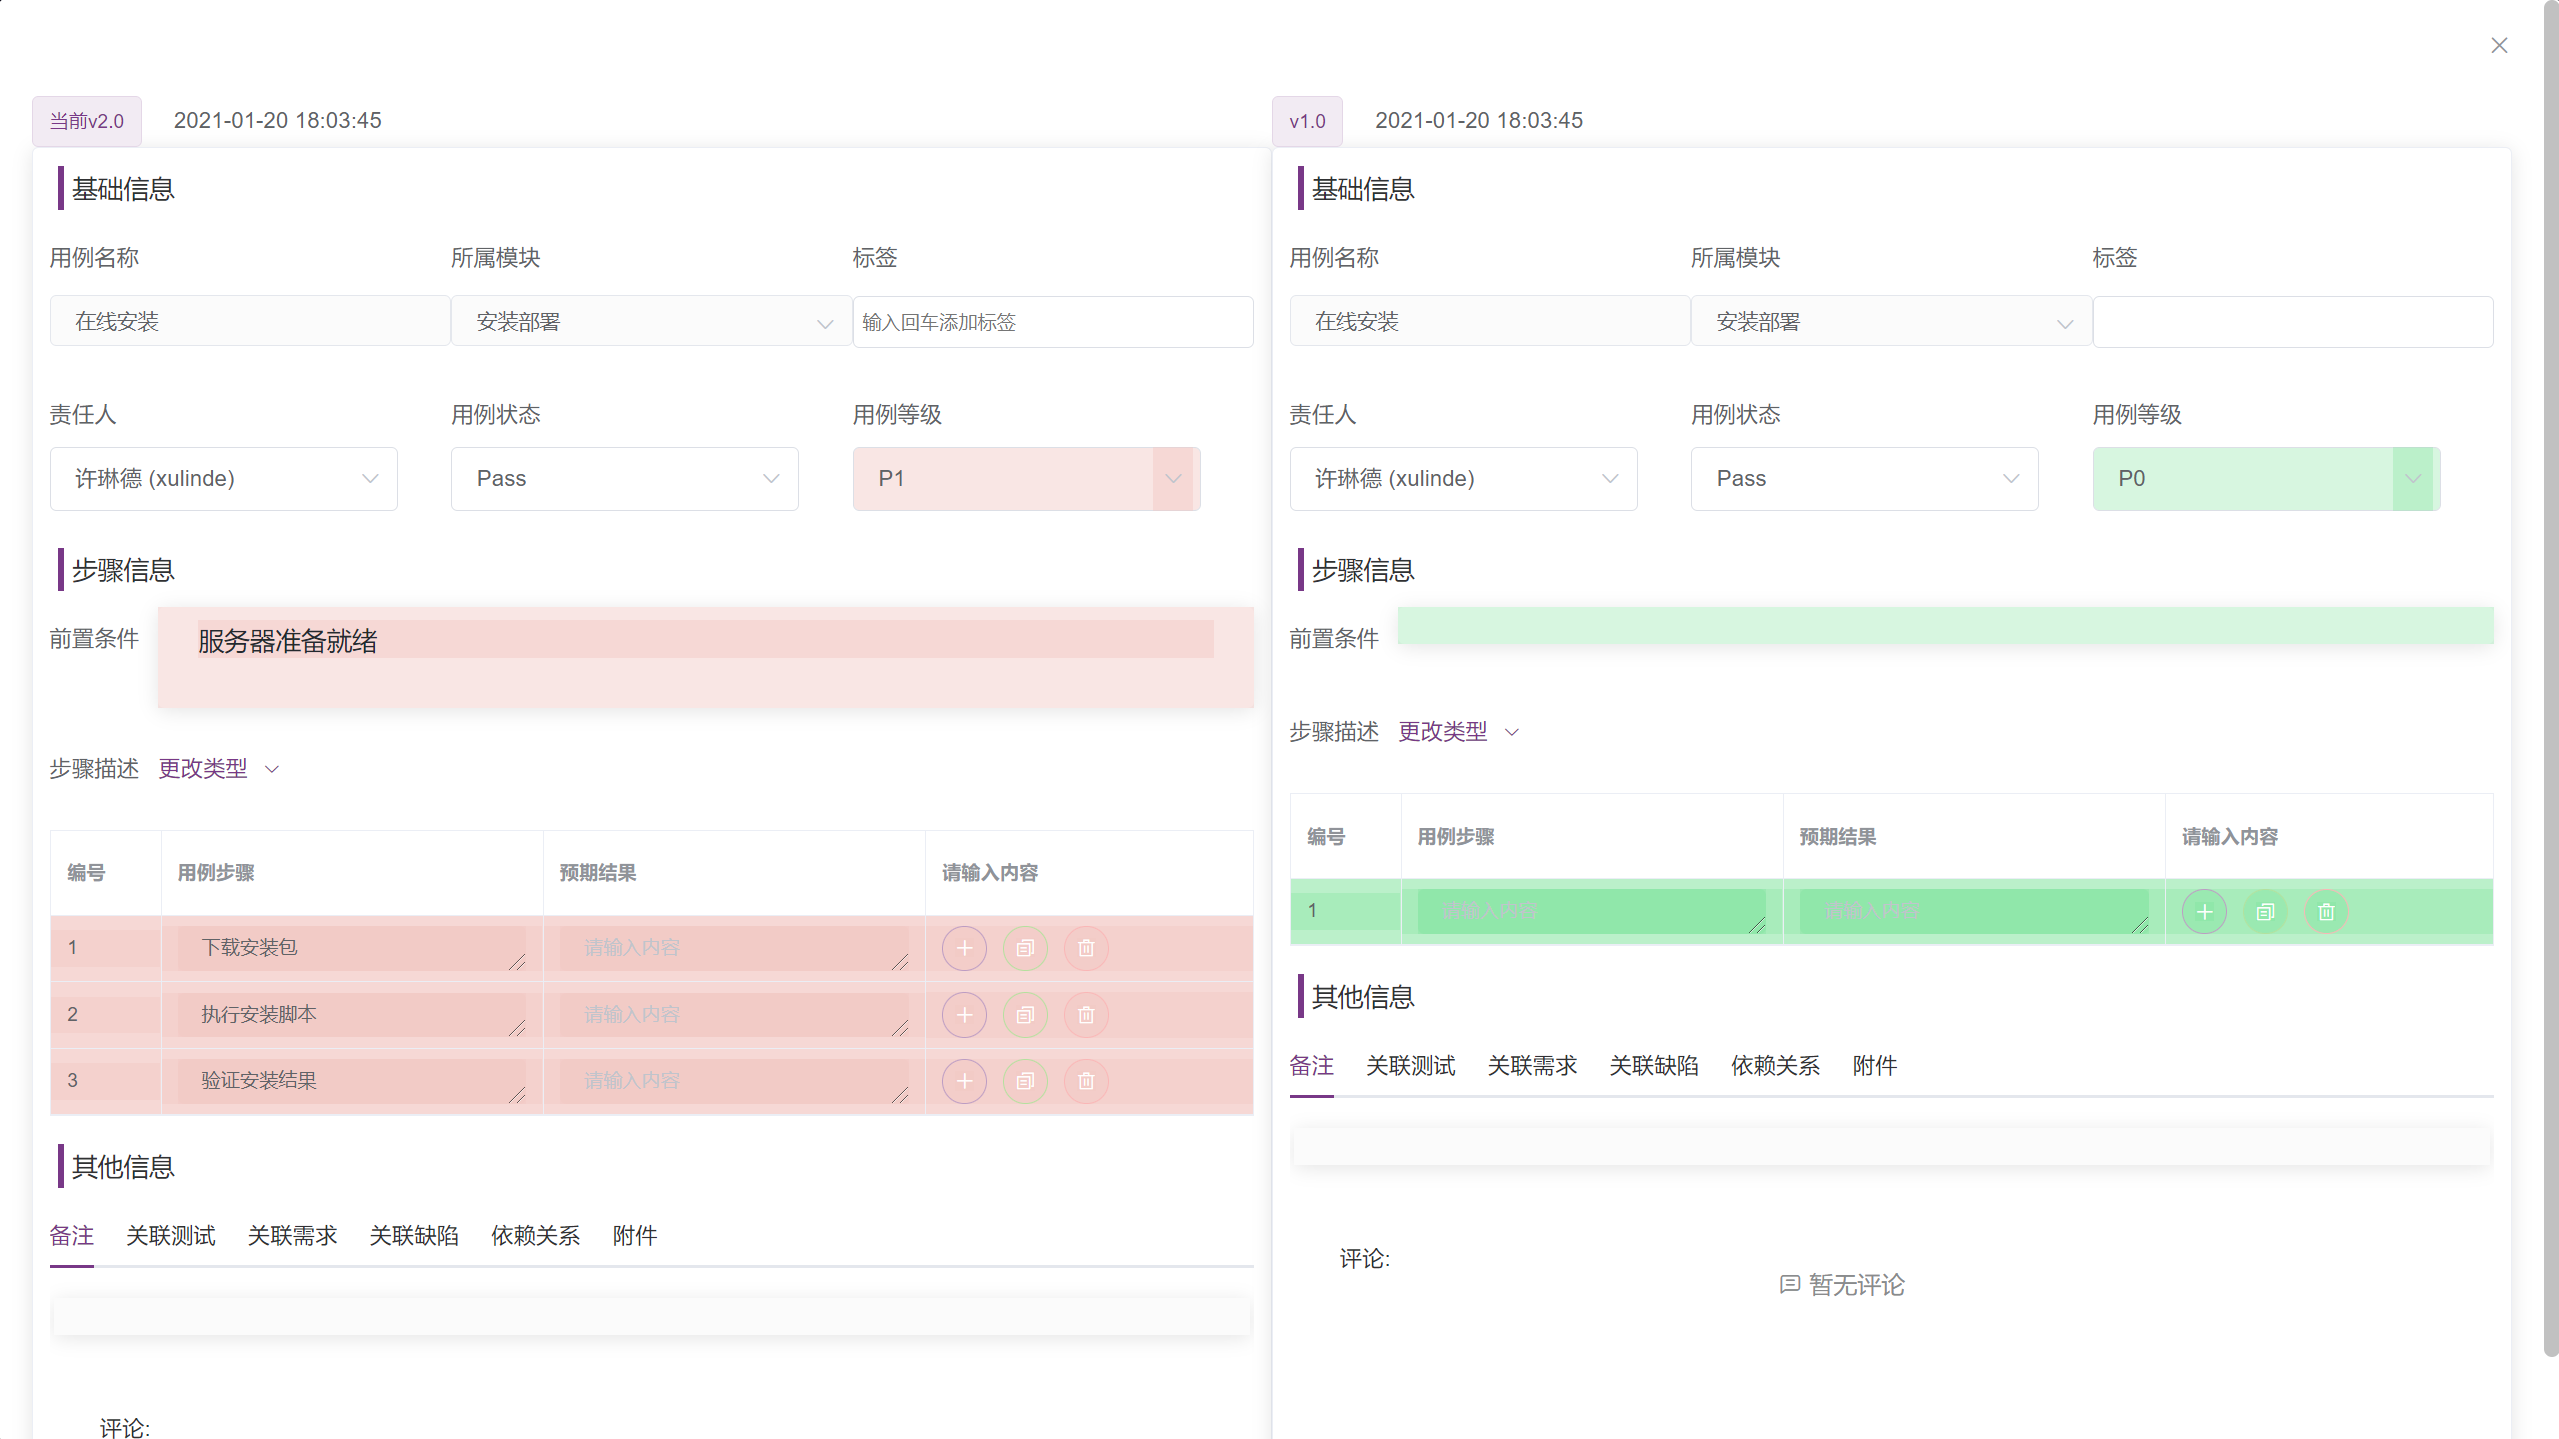This screenshot has width=2559, height=1439.
Task: Select 附件 tab in v2.0 panel
Action: [x=634, y=1235]
